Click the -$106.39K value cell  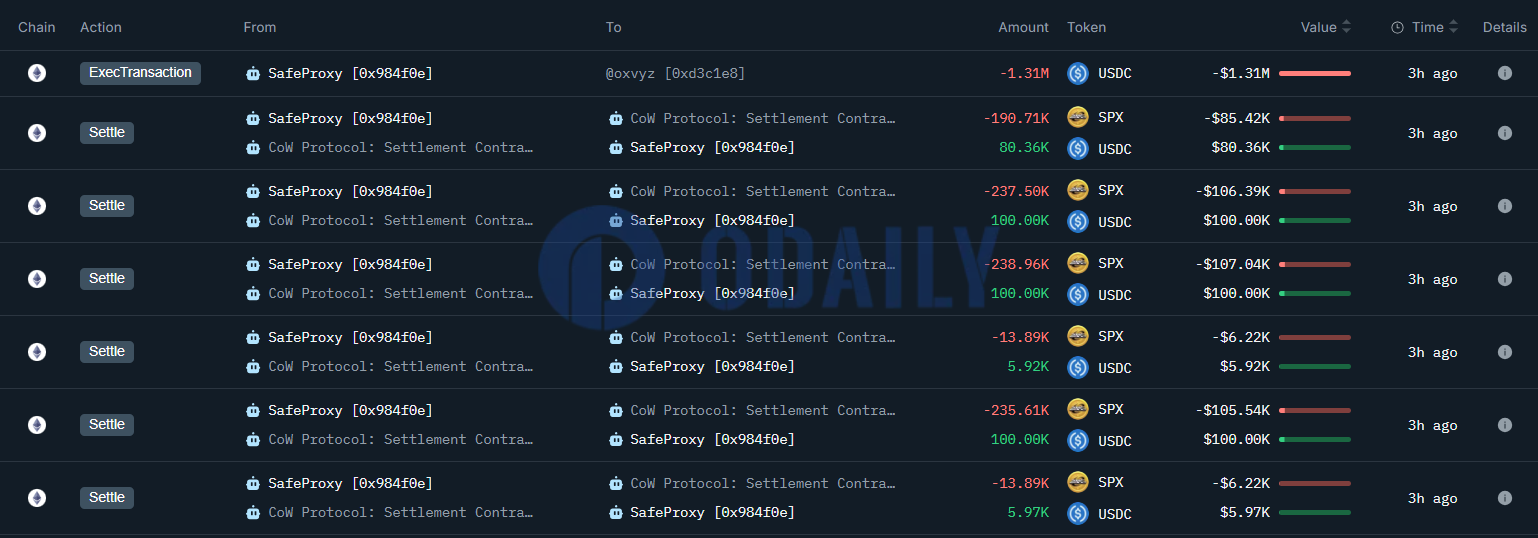coord(1232,191)
